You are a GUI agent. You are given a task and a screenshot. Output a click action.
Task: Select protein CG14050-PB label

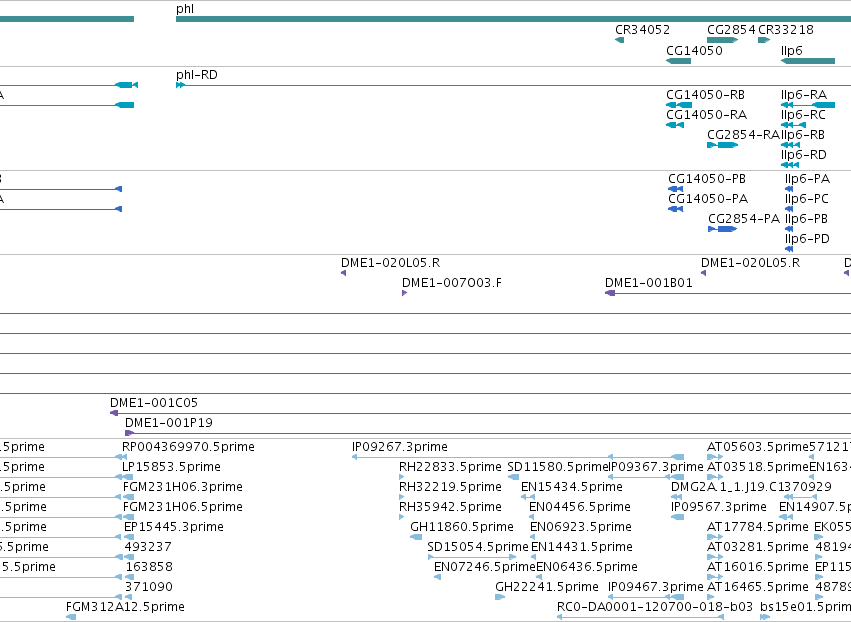[x=707, y=179]
